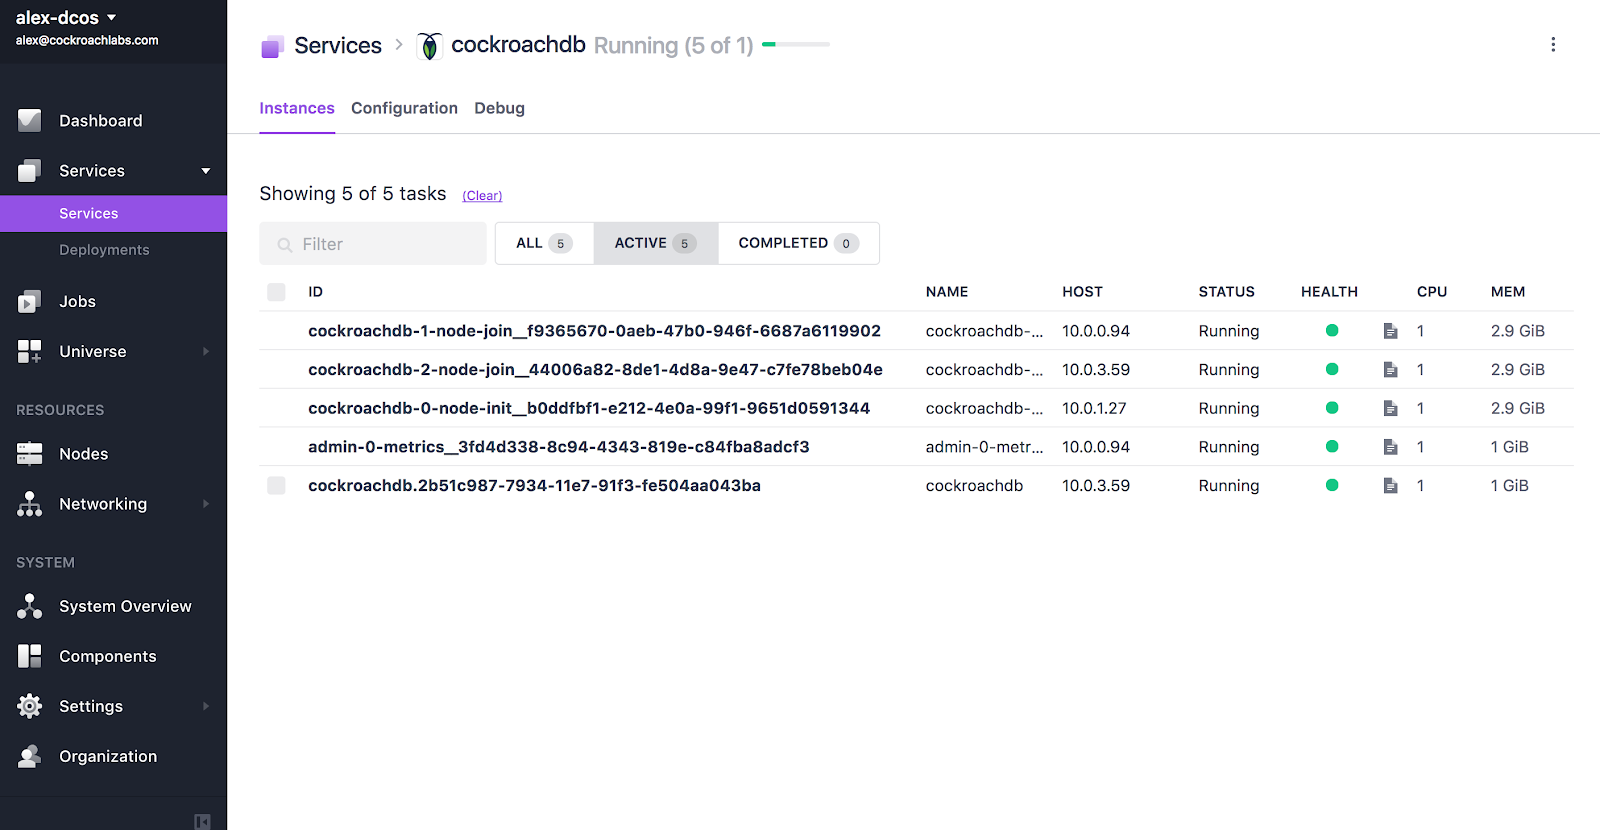Open logs icon for cockroachdb-2-node-join task
Screen dimensions: 1600x830
pyautogui.click(x=1390, y=370)
